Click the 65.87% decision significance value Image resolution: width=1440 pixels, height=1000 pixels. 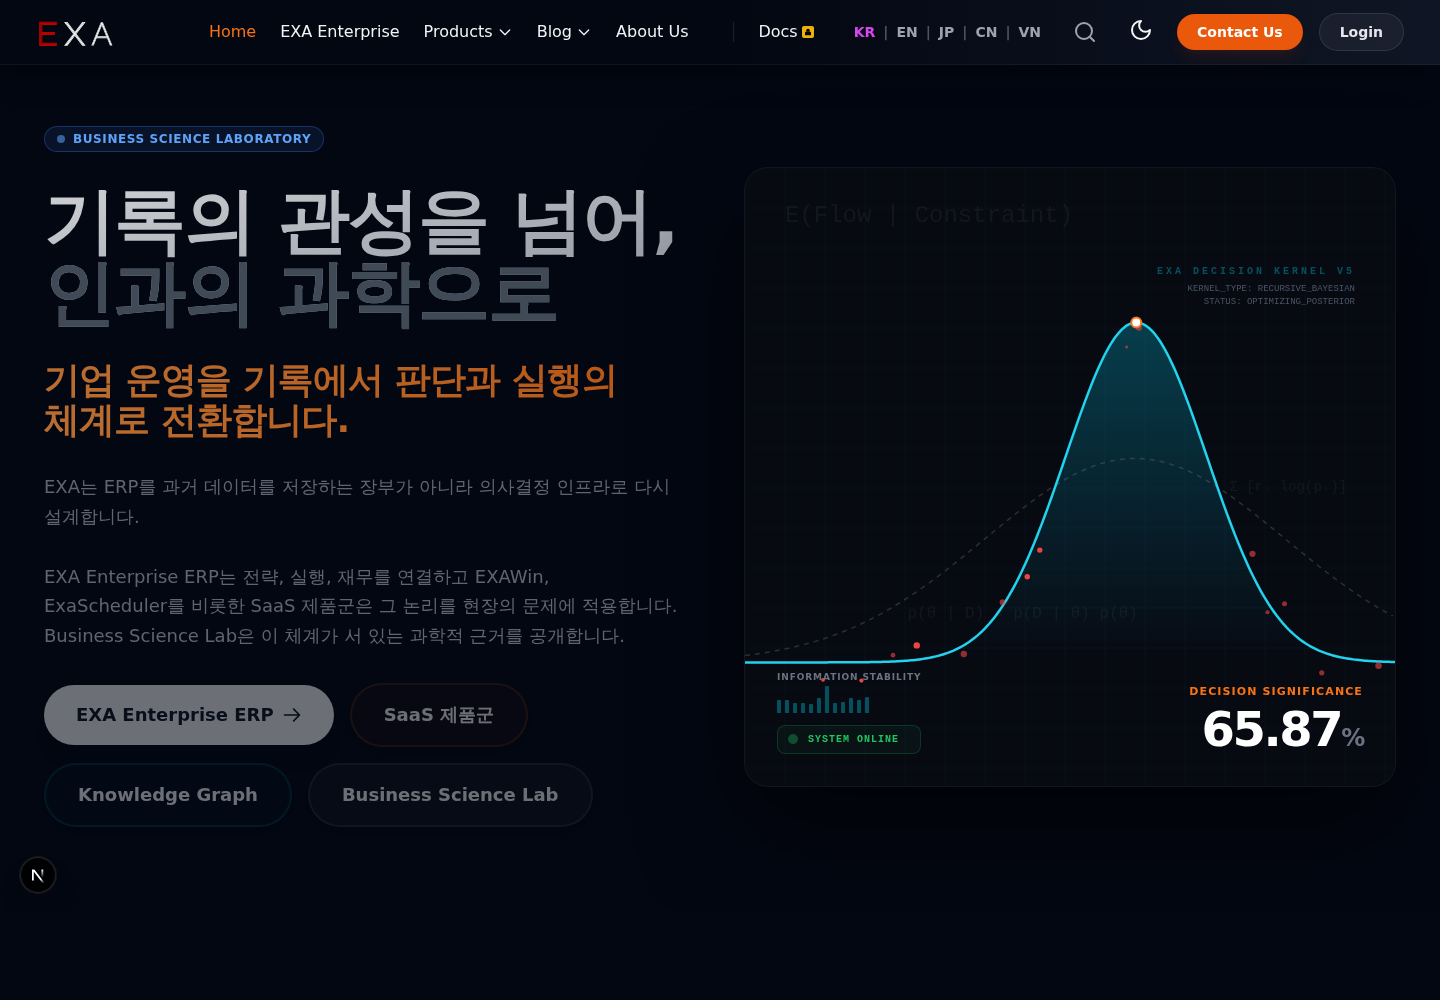click(1283, 730)
